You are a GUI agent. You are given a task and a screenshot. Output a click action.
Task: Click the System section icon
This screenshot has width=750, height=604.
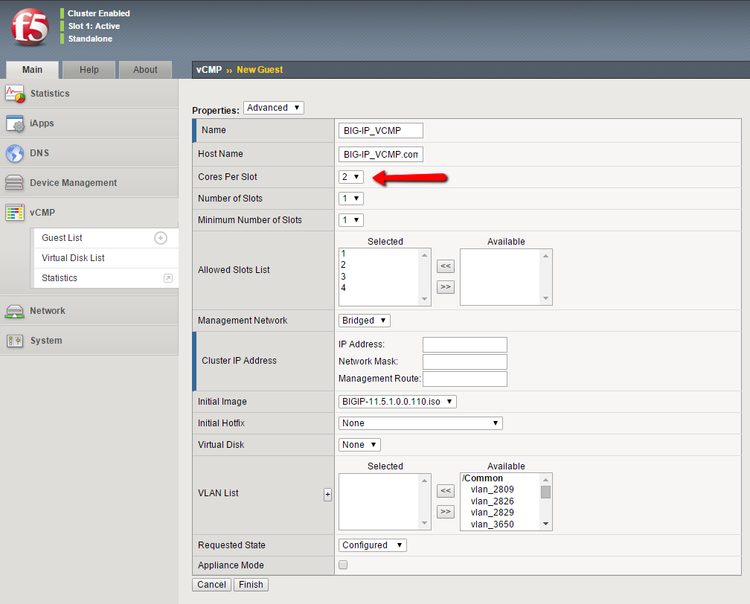(x=15, y=341)
